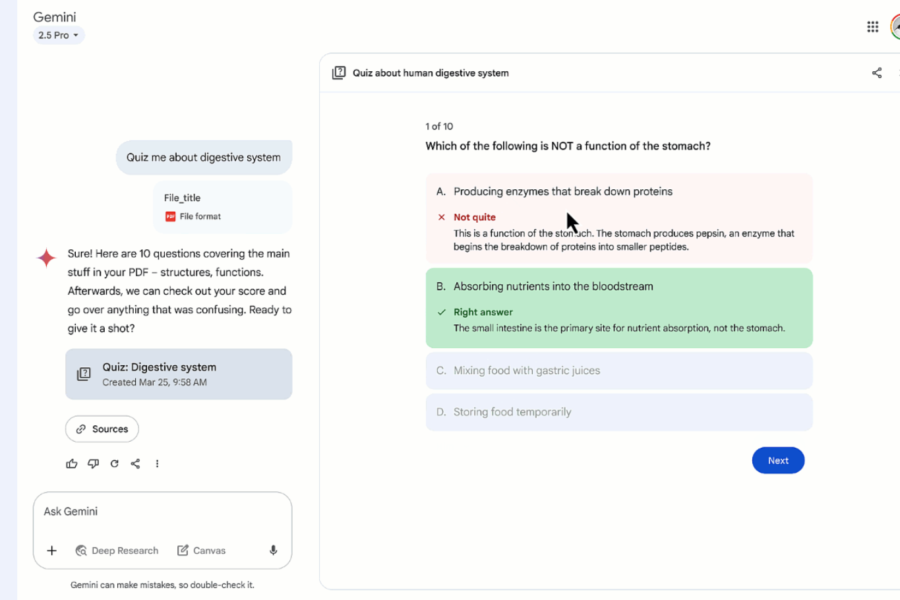Give the response a thumbs down
Screen dimensions: 900x600
[92, 463]
